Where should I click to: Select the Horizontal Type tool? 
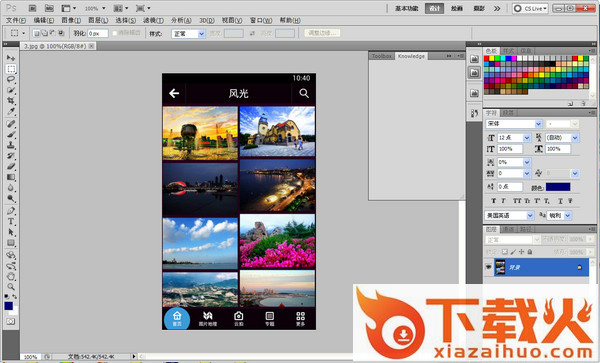tap(11, 221)
